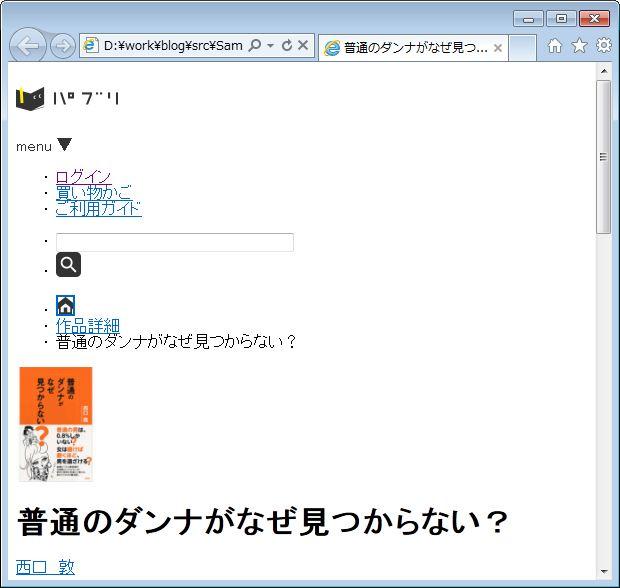
Task: Open the browser Home page icon
Action: [554, 46]
